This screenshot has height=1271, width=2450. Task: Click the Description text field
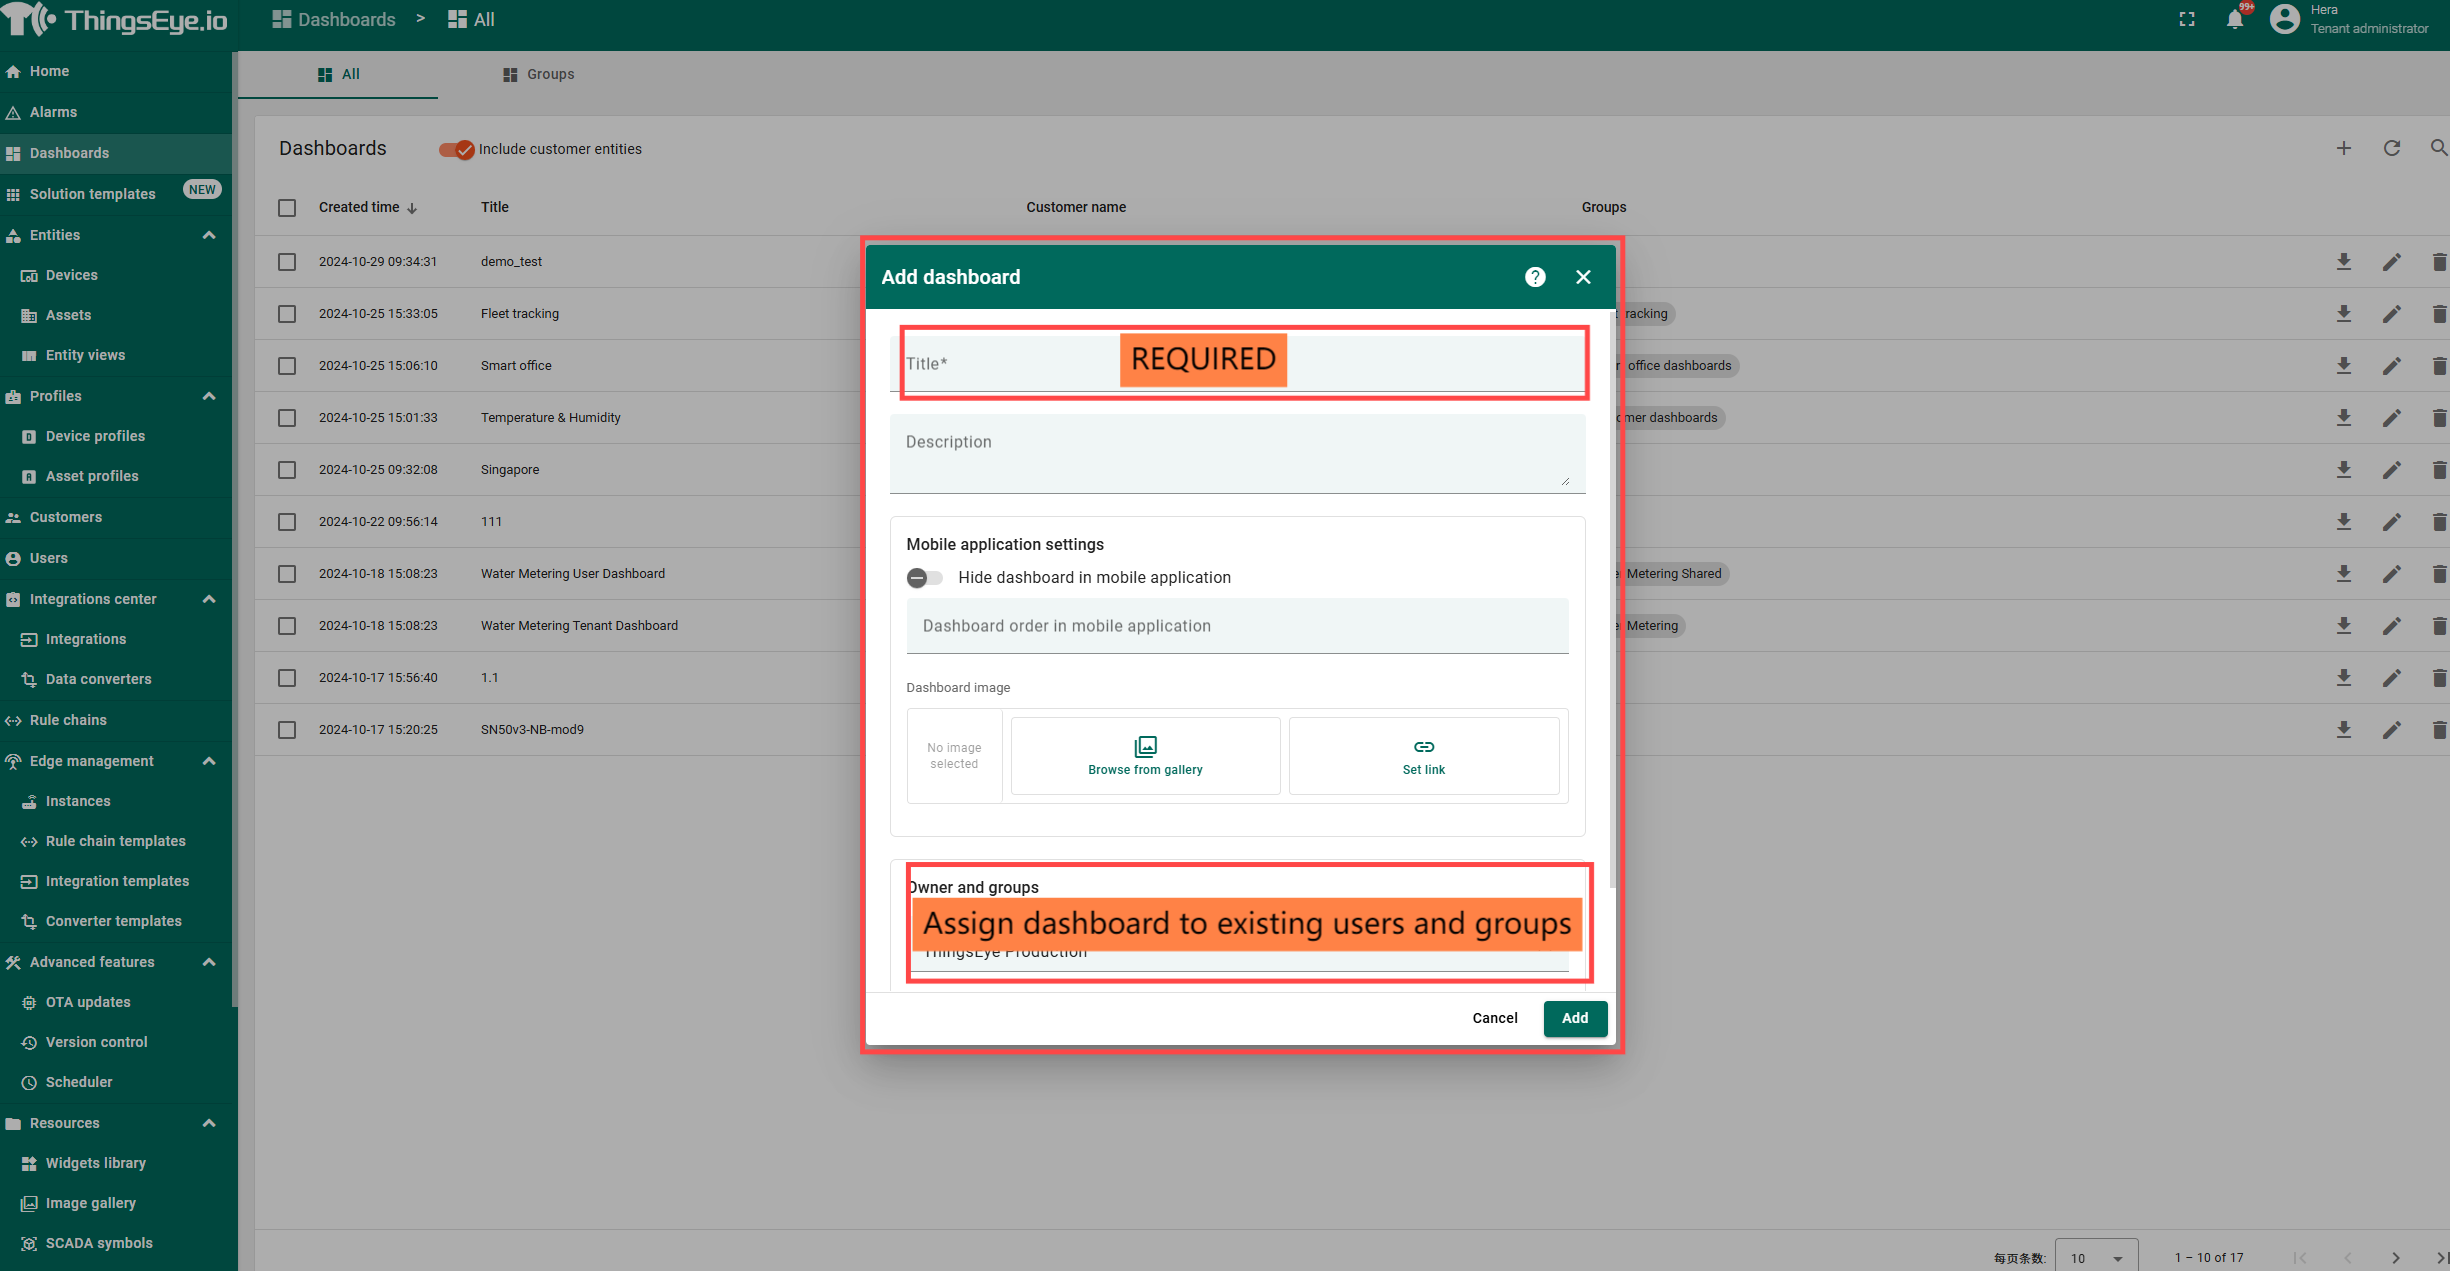click(x=1236, y=453)
